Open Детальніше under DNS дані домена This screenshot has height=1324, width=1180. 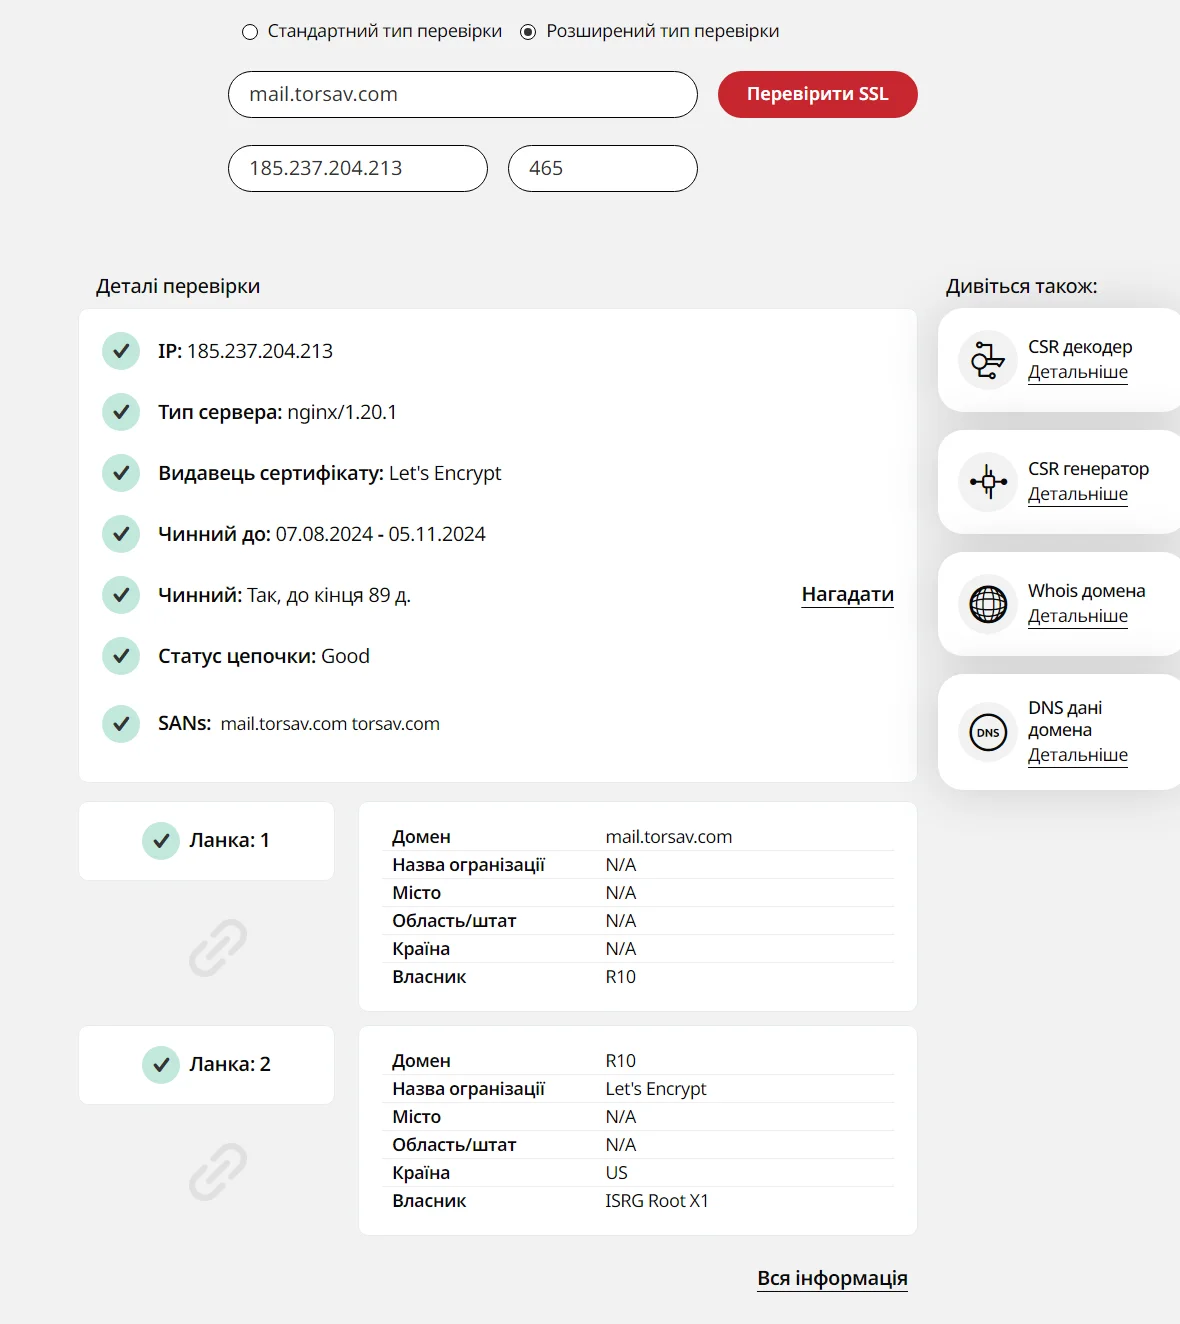tap(1078, 755)
